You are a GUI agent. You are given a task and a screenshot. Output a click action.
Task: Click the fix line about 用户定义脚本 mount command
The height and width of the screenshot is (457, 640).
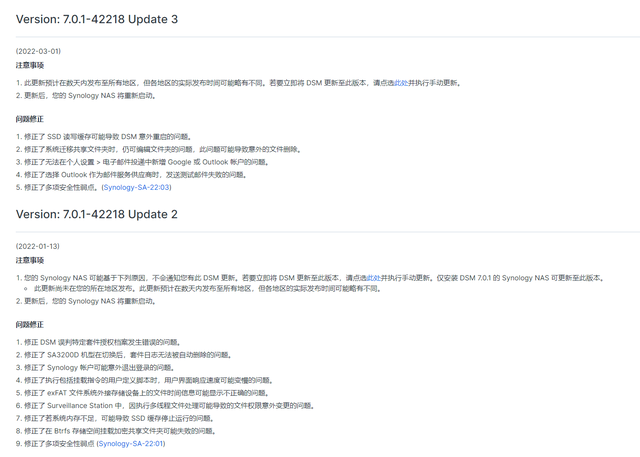(145, 380)
